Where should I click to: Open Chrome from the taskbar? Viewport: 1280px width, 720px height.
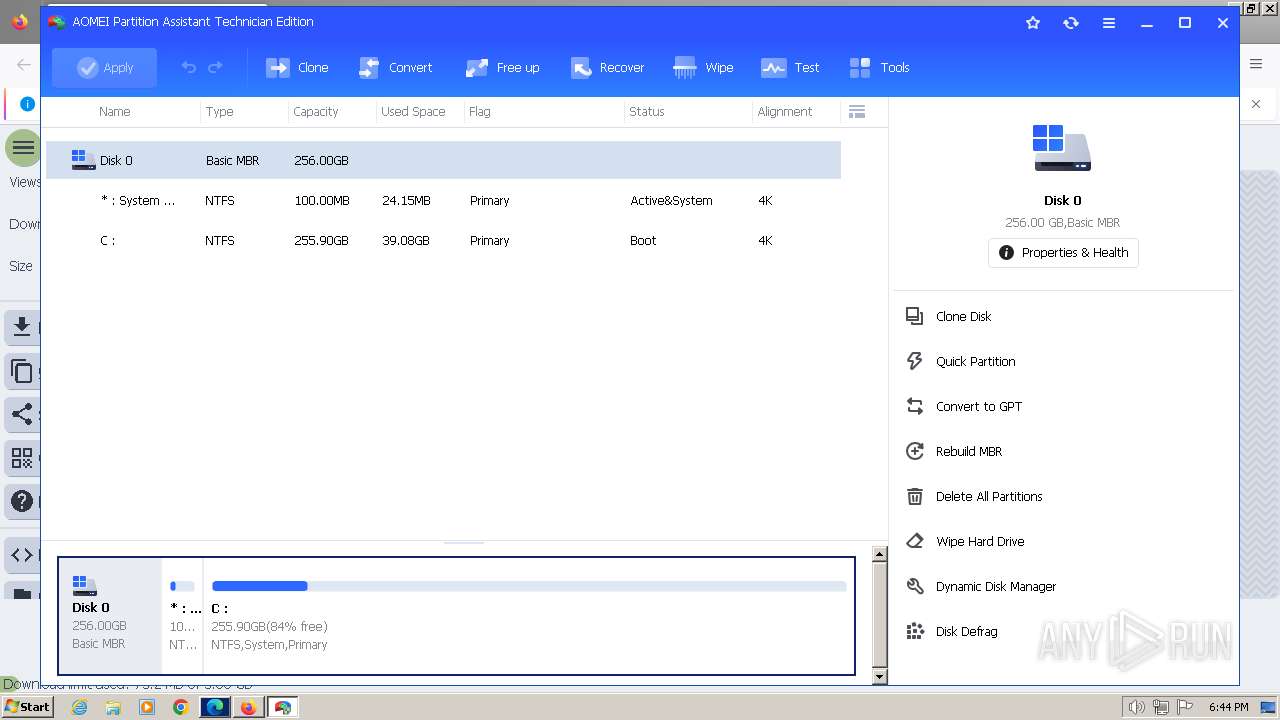pos(180,707)
